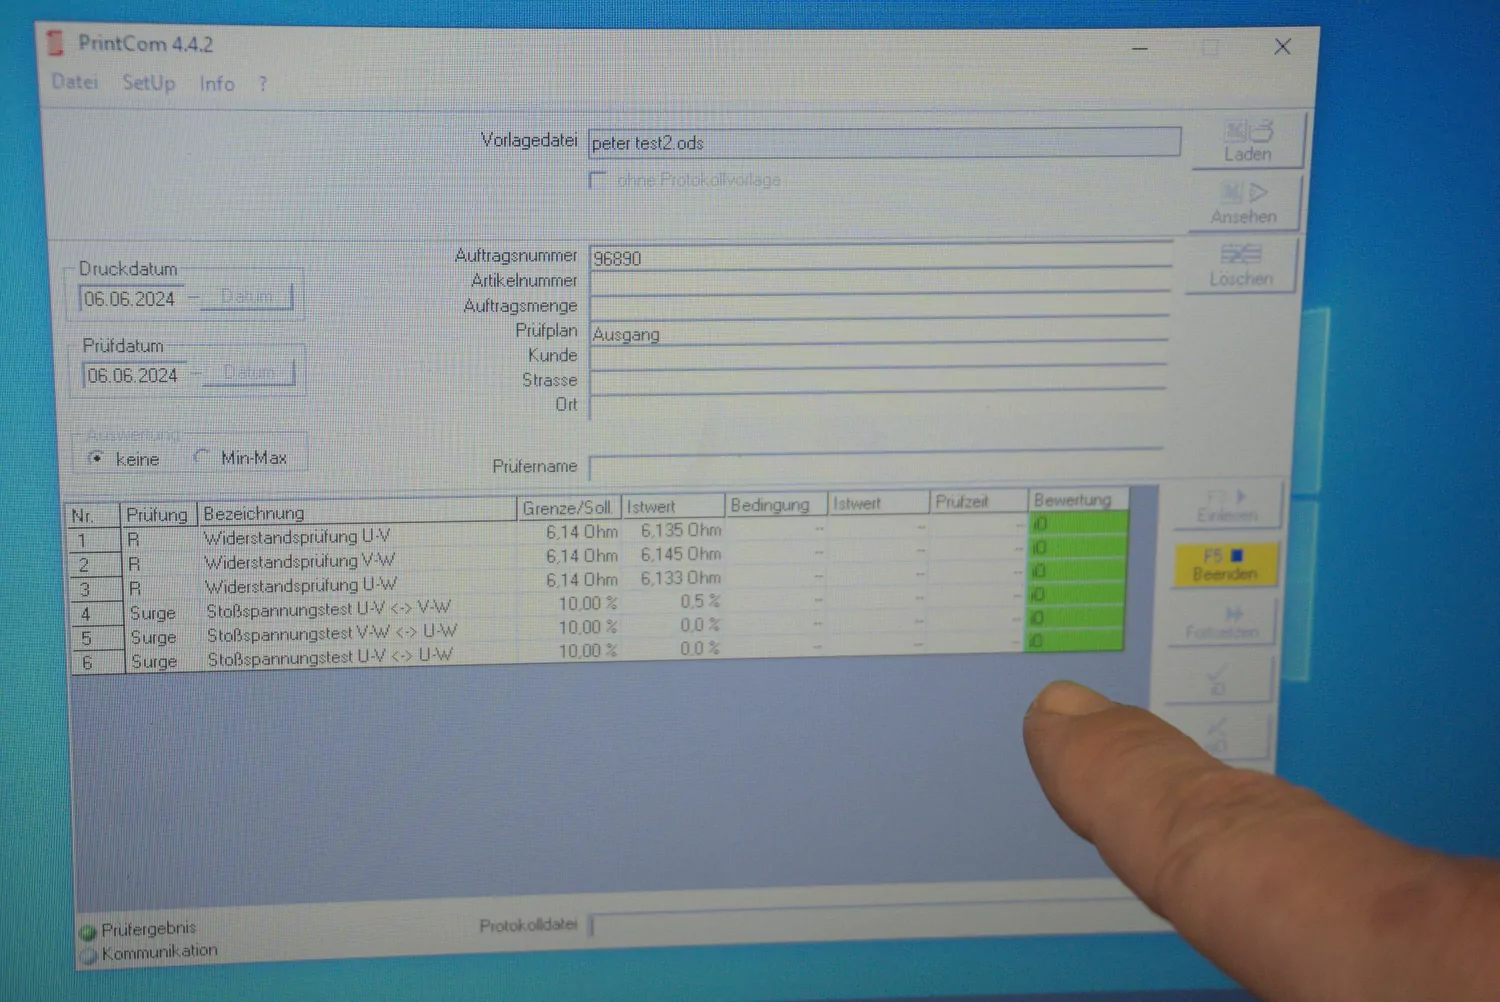1500x1002 pixels.
Task: Click the Artikelnummer input field
Action: (880, 281)
